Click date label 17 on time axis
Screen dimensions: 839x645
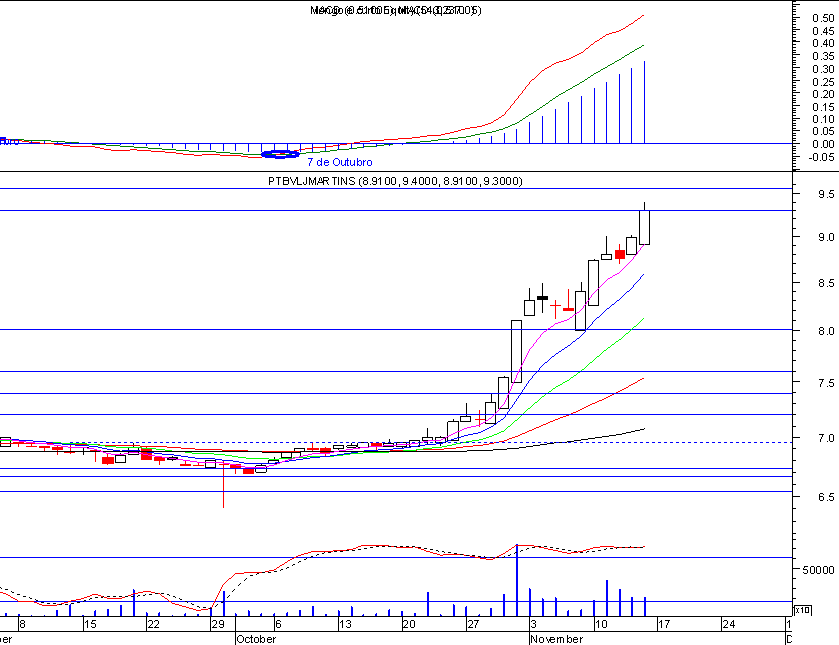point(664,624)
